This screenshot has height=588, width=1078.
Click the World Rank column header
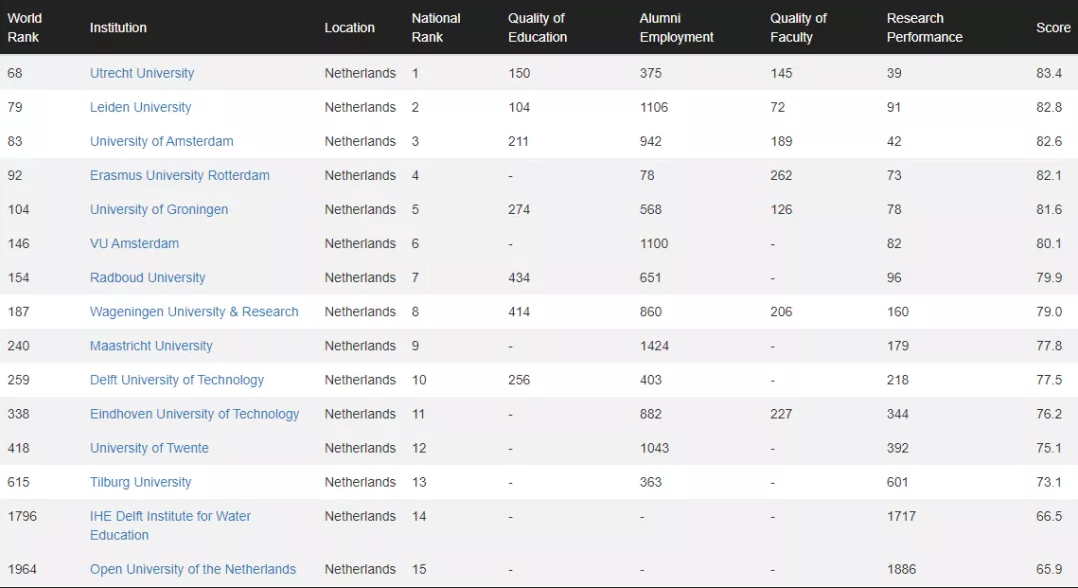pyautogui.click(x=25, y=28)
